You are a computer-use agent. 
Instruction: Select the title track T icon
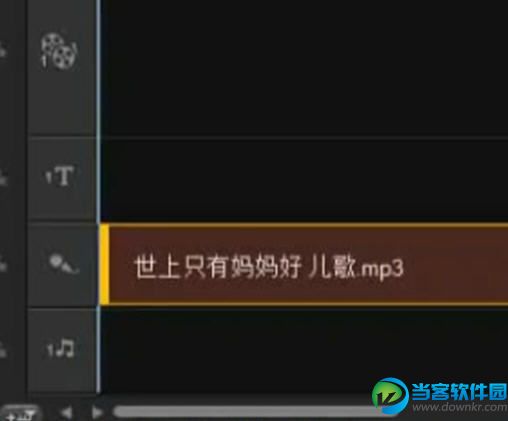60,176
